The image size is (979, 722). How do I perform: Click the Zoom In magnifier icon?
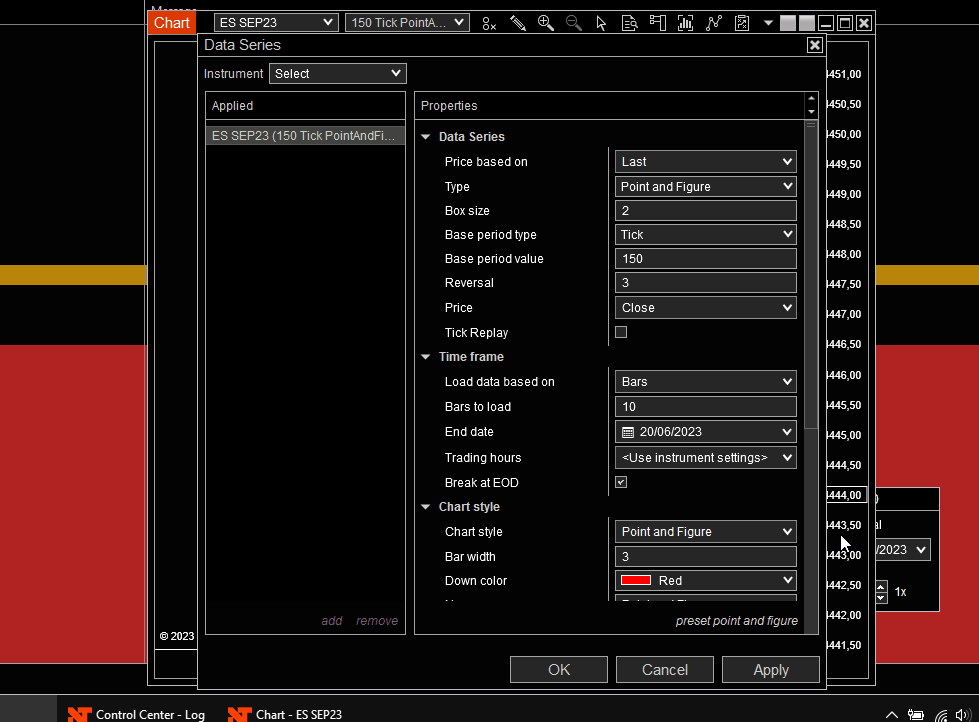(545, 23)
